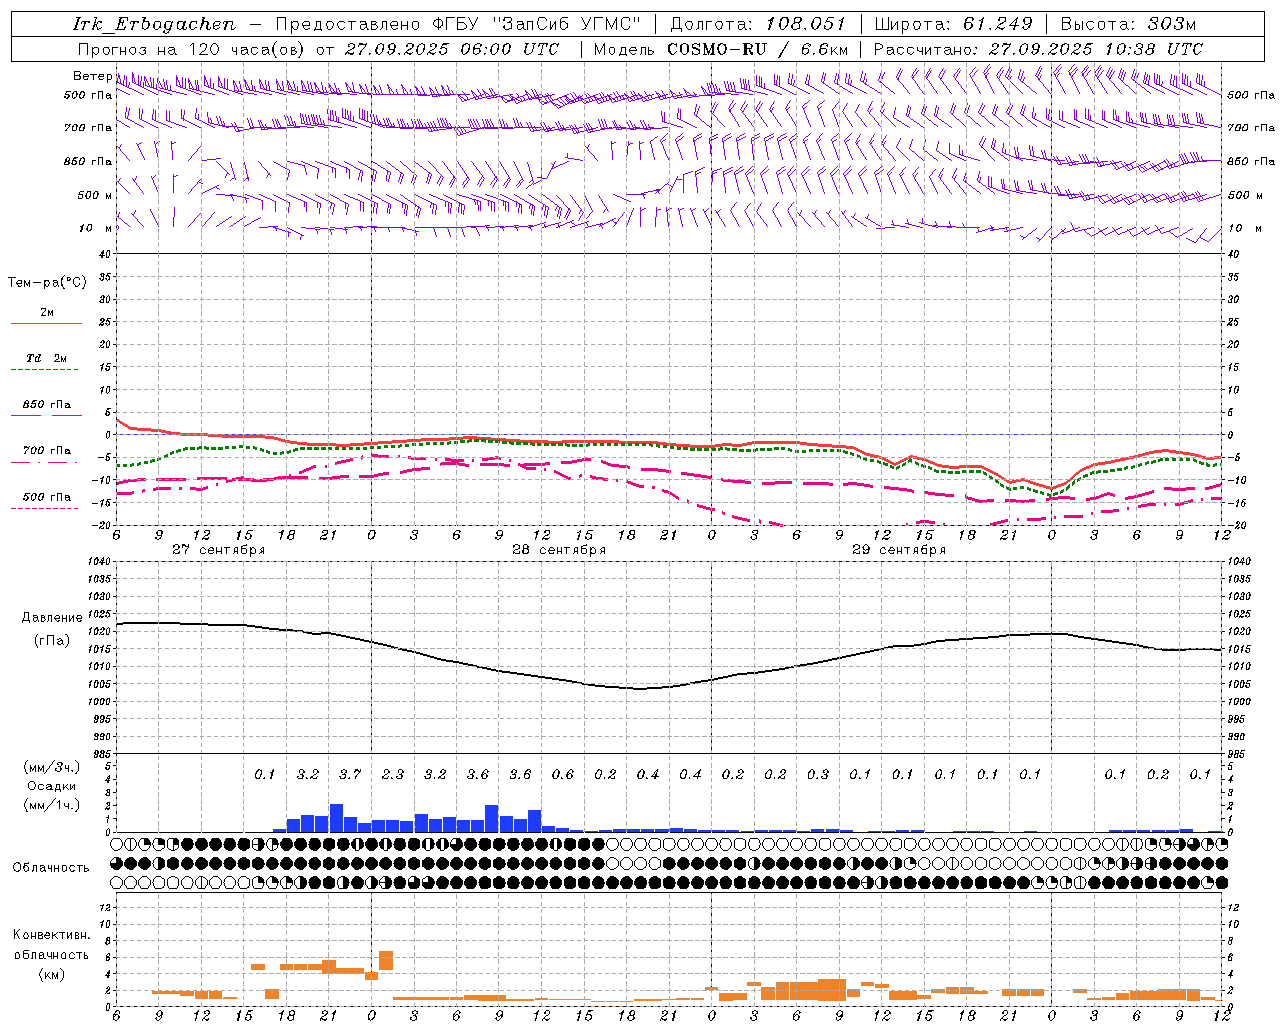Click the precipitation value 0.6
The image size is (1280, 1024).
click(563, 774)
